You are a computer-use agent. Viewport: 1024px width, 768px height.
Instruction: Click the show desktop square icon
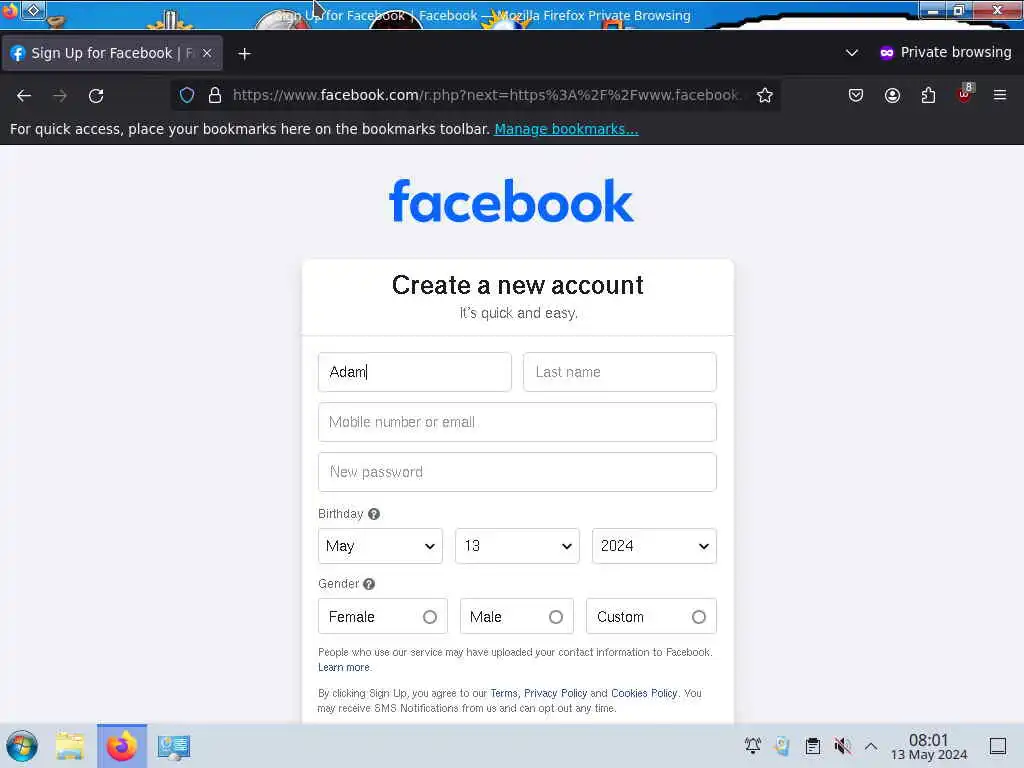point(998,746)
